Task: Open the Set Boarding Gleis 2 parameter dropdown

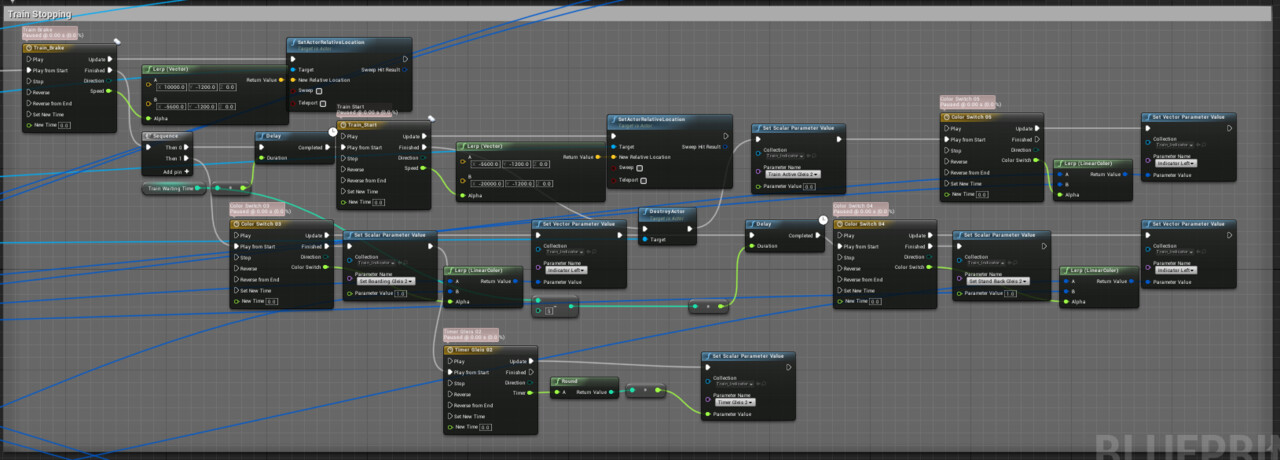Action: pos(385,281)
